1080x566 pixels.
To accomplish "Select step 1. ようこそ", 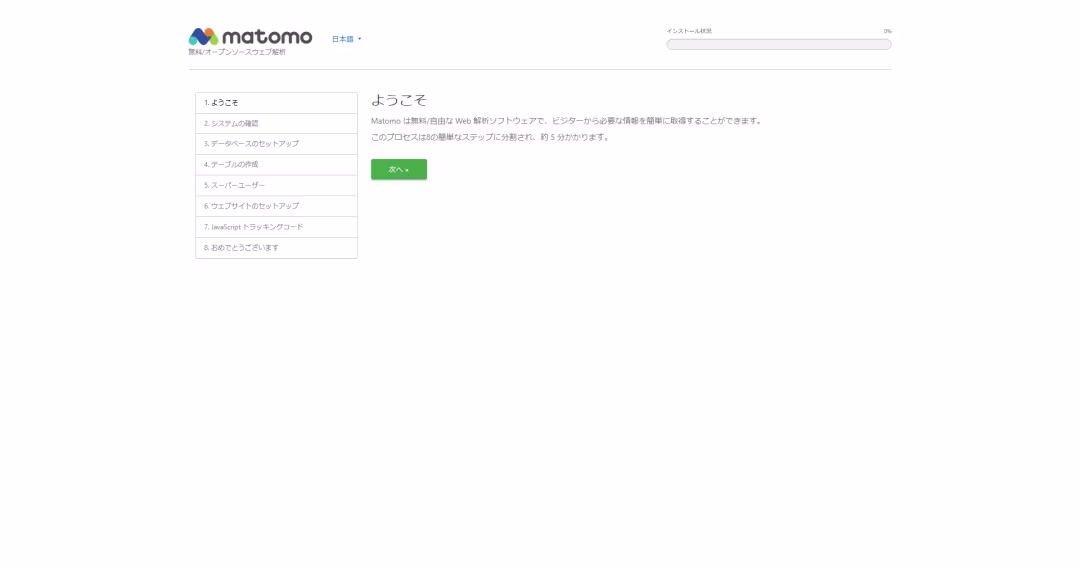I will (276, 103).
